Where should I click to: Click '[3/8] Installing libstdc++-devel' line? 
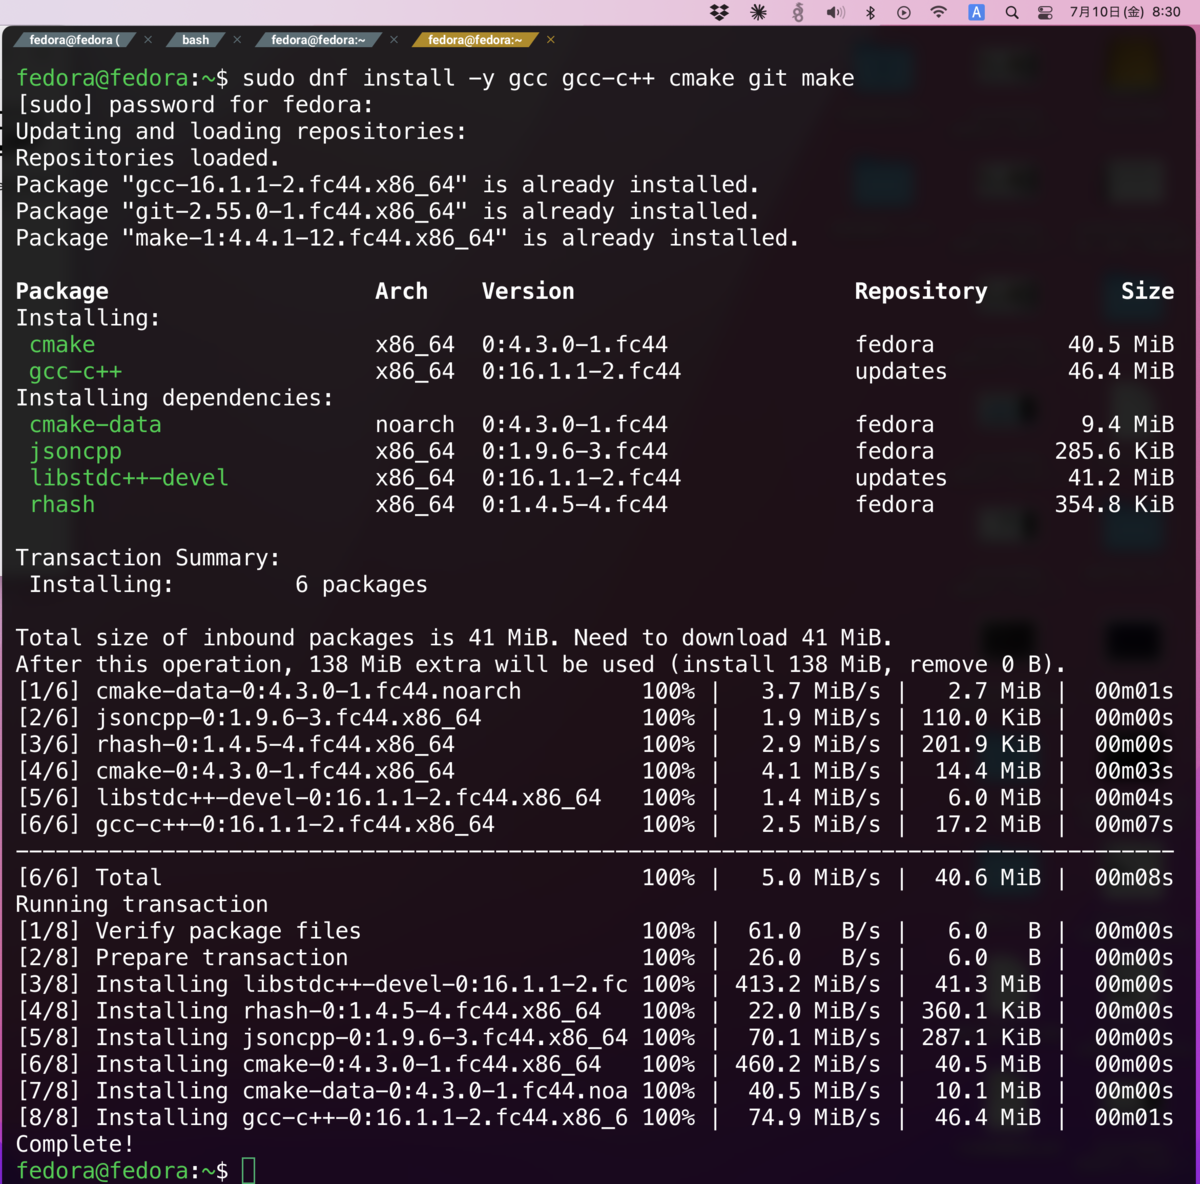(595, 985)
